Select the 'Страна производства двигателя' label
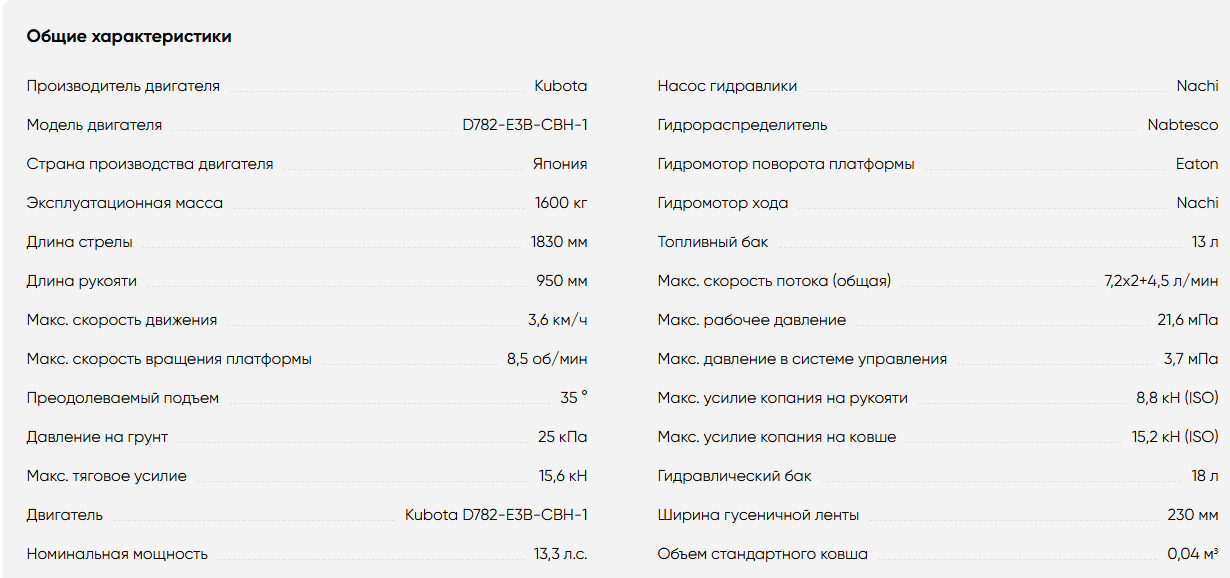Screen dimensions: 1230x578 [150, 164]
